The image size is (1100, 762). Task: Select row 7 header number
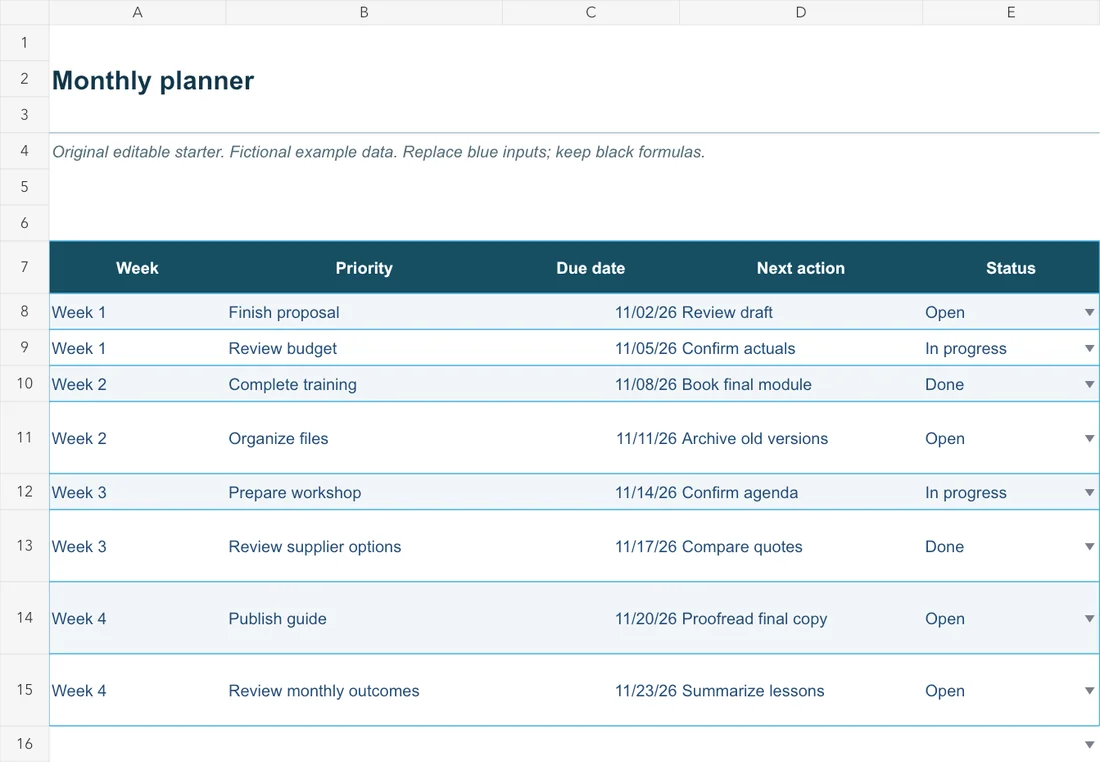25,267
